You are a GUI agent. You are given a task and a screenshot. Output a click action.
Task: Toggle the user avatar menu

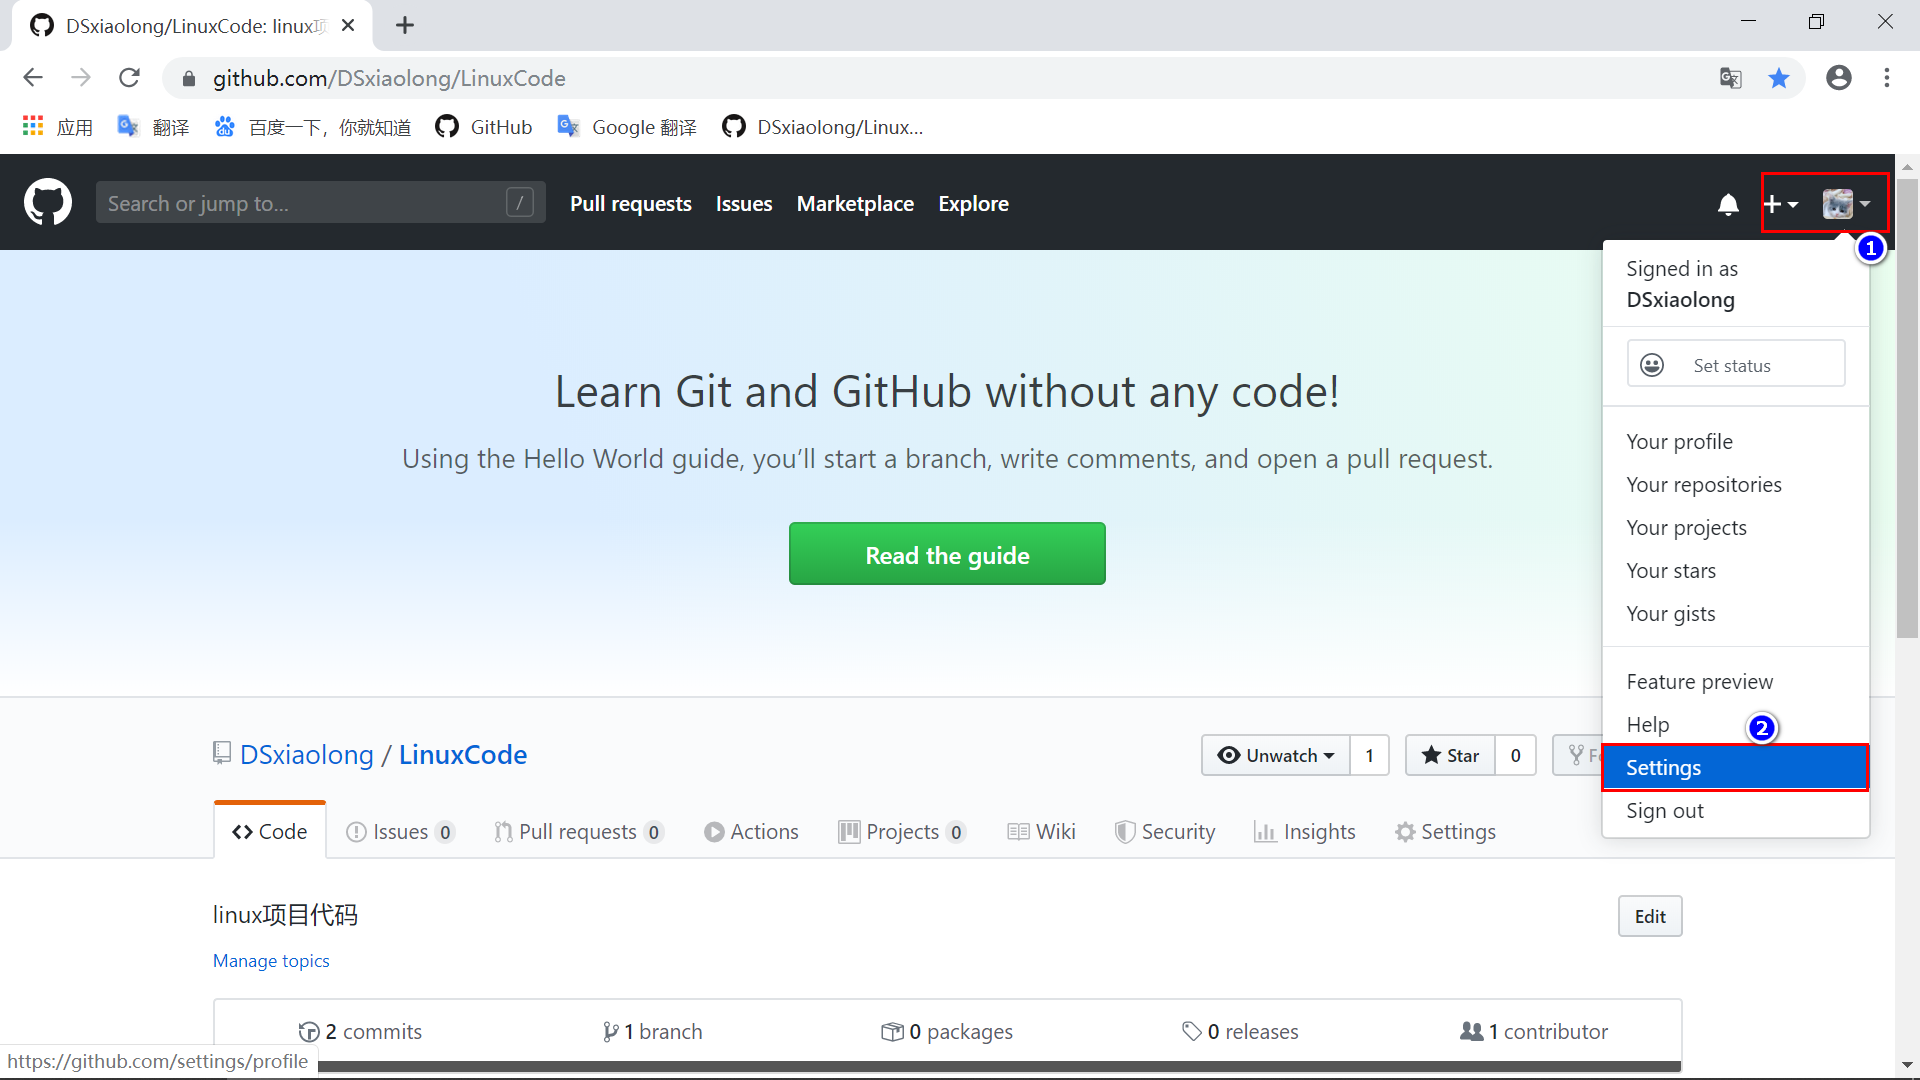pos(1846,204)
